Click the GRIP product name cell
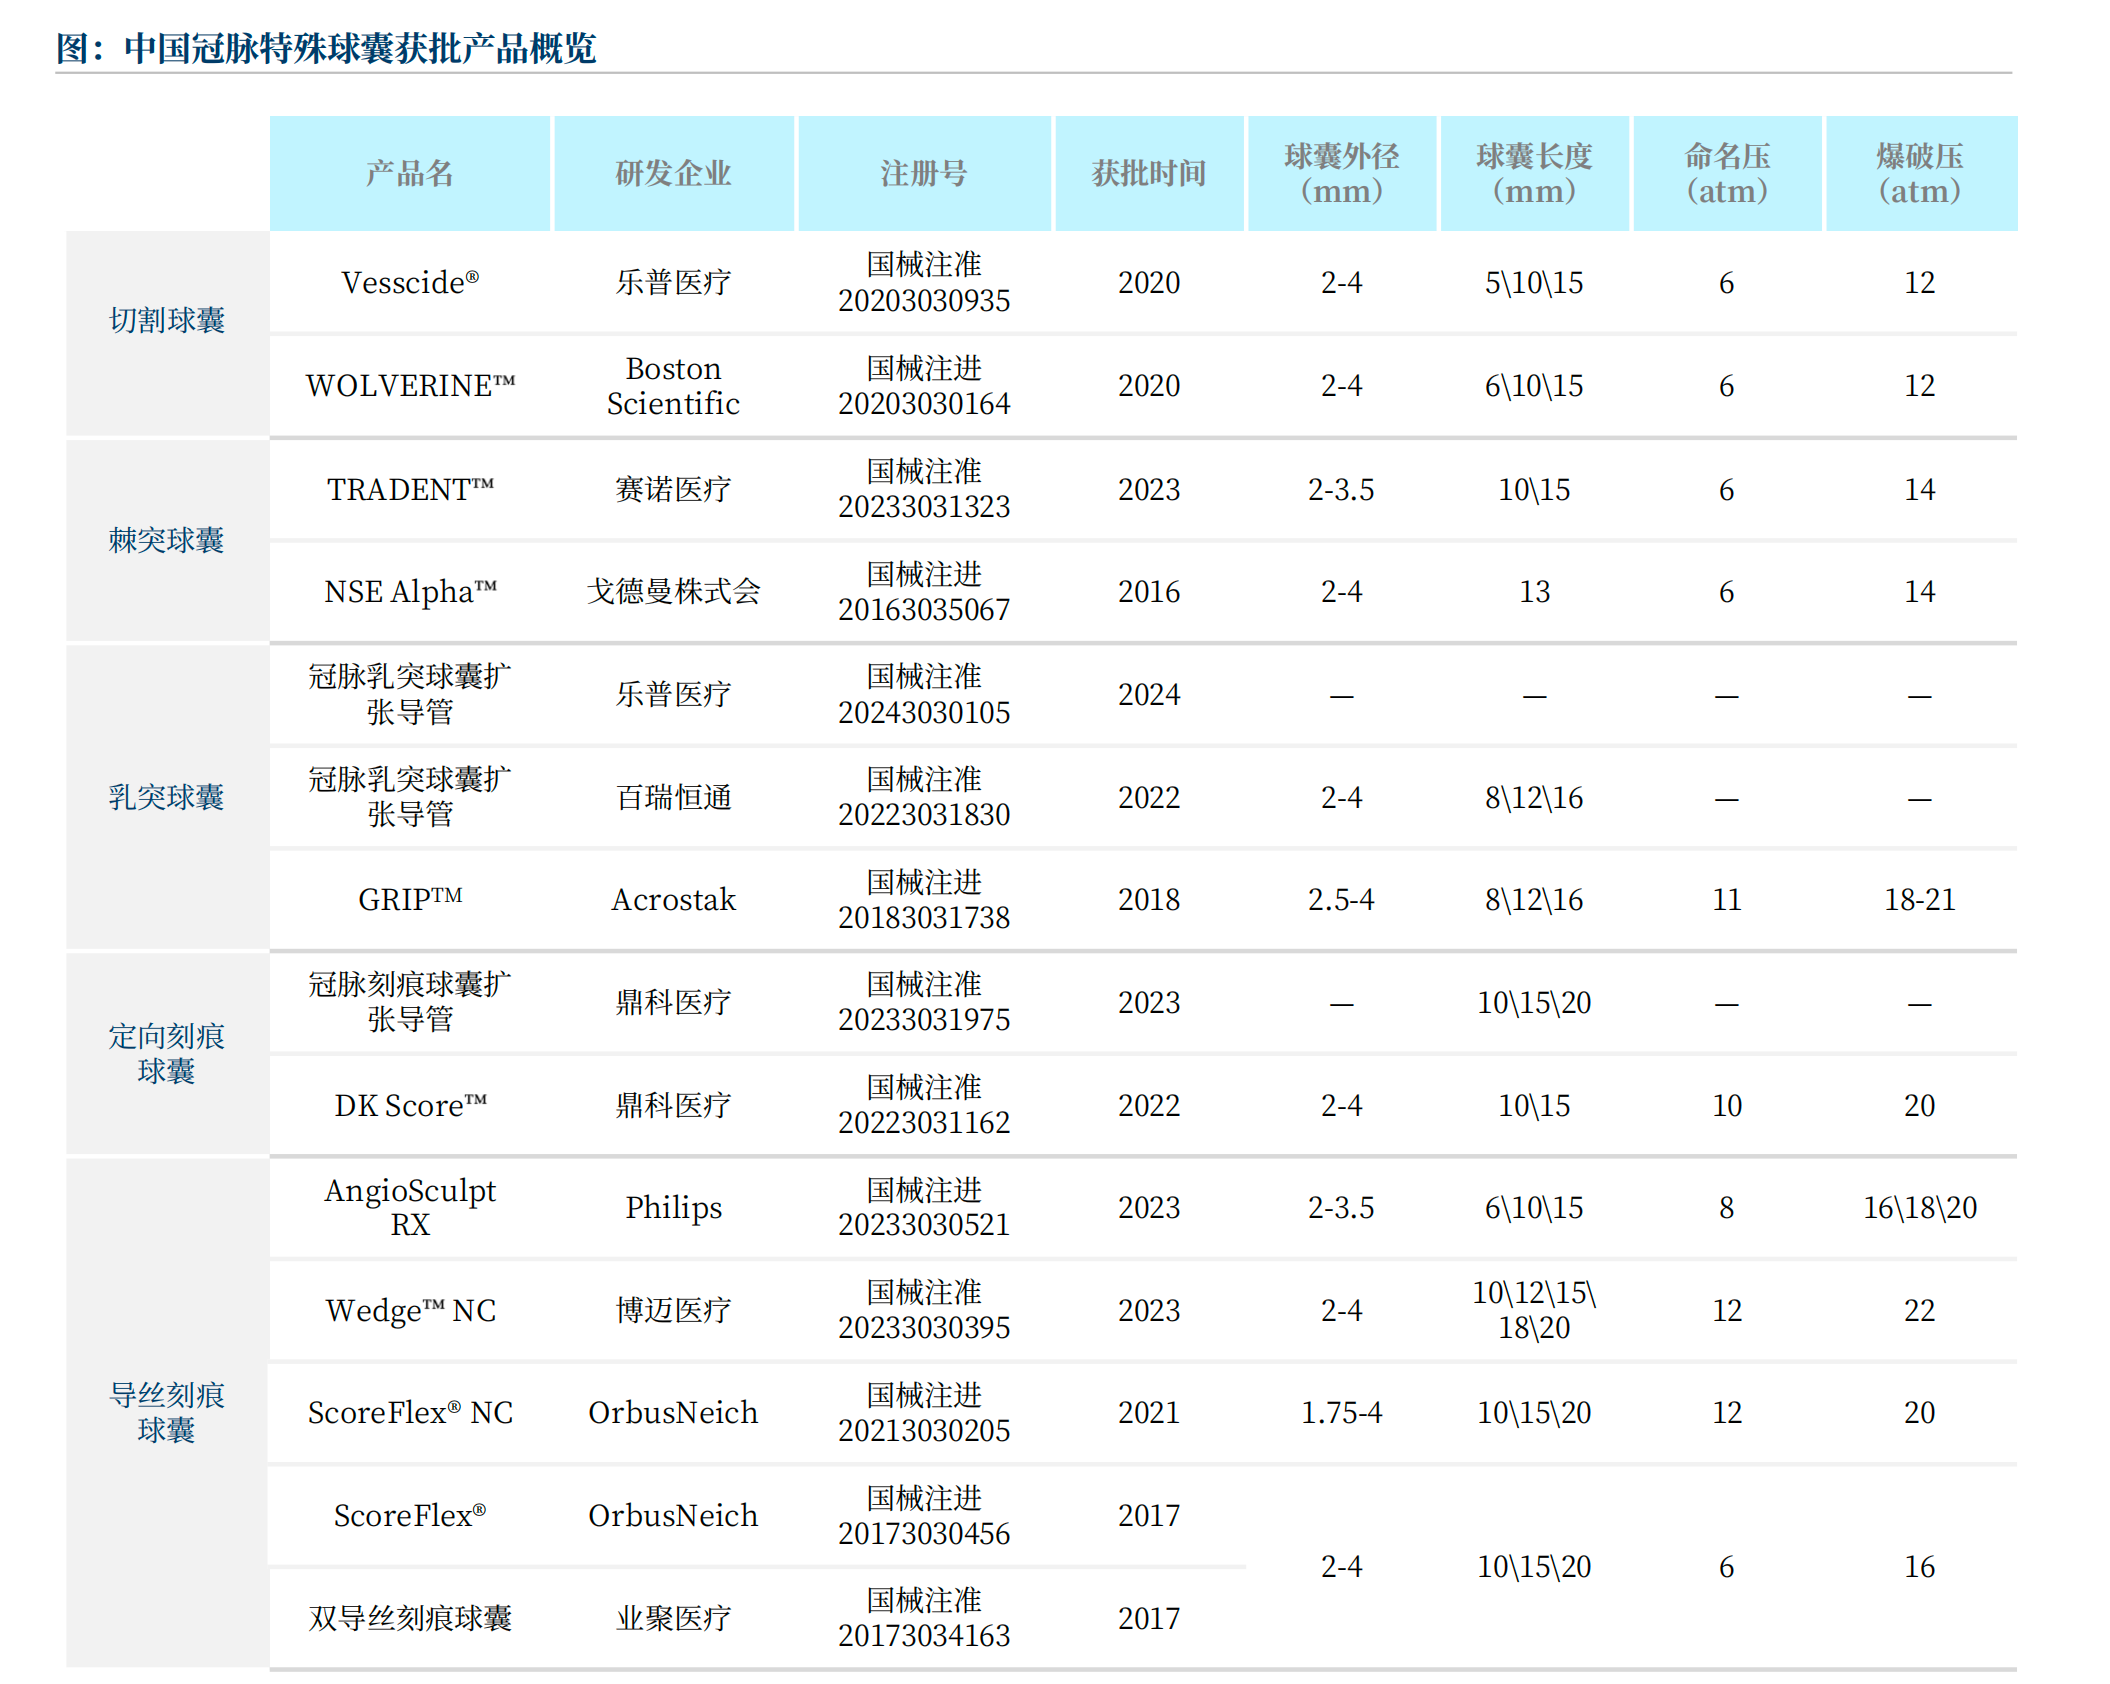 [409, 899]
